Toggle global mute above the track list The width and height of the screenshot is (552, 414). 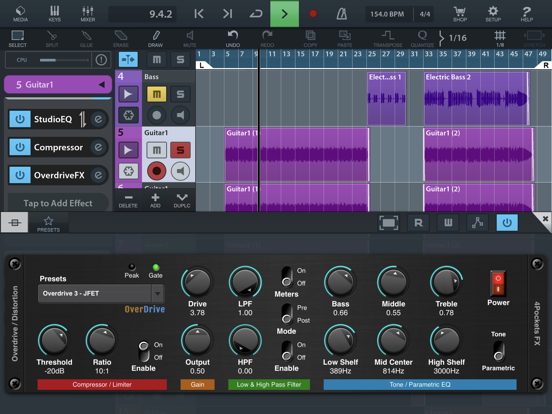coord(157,59)
